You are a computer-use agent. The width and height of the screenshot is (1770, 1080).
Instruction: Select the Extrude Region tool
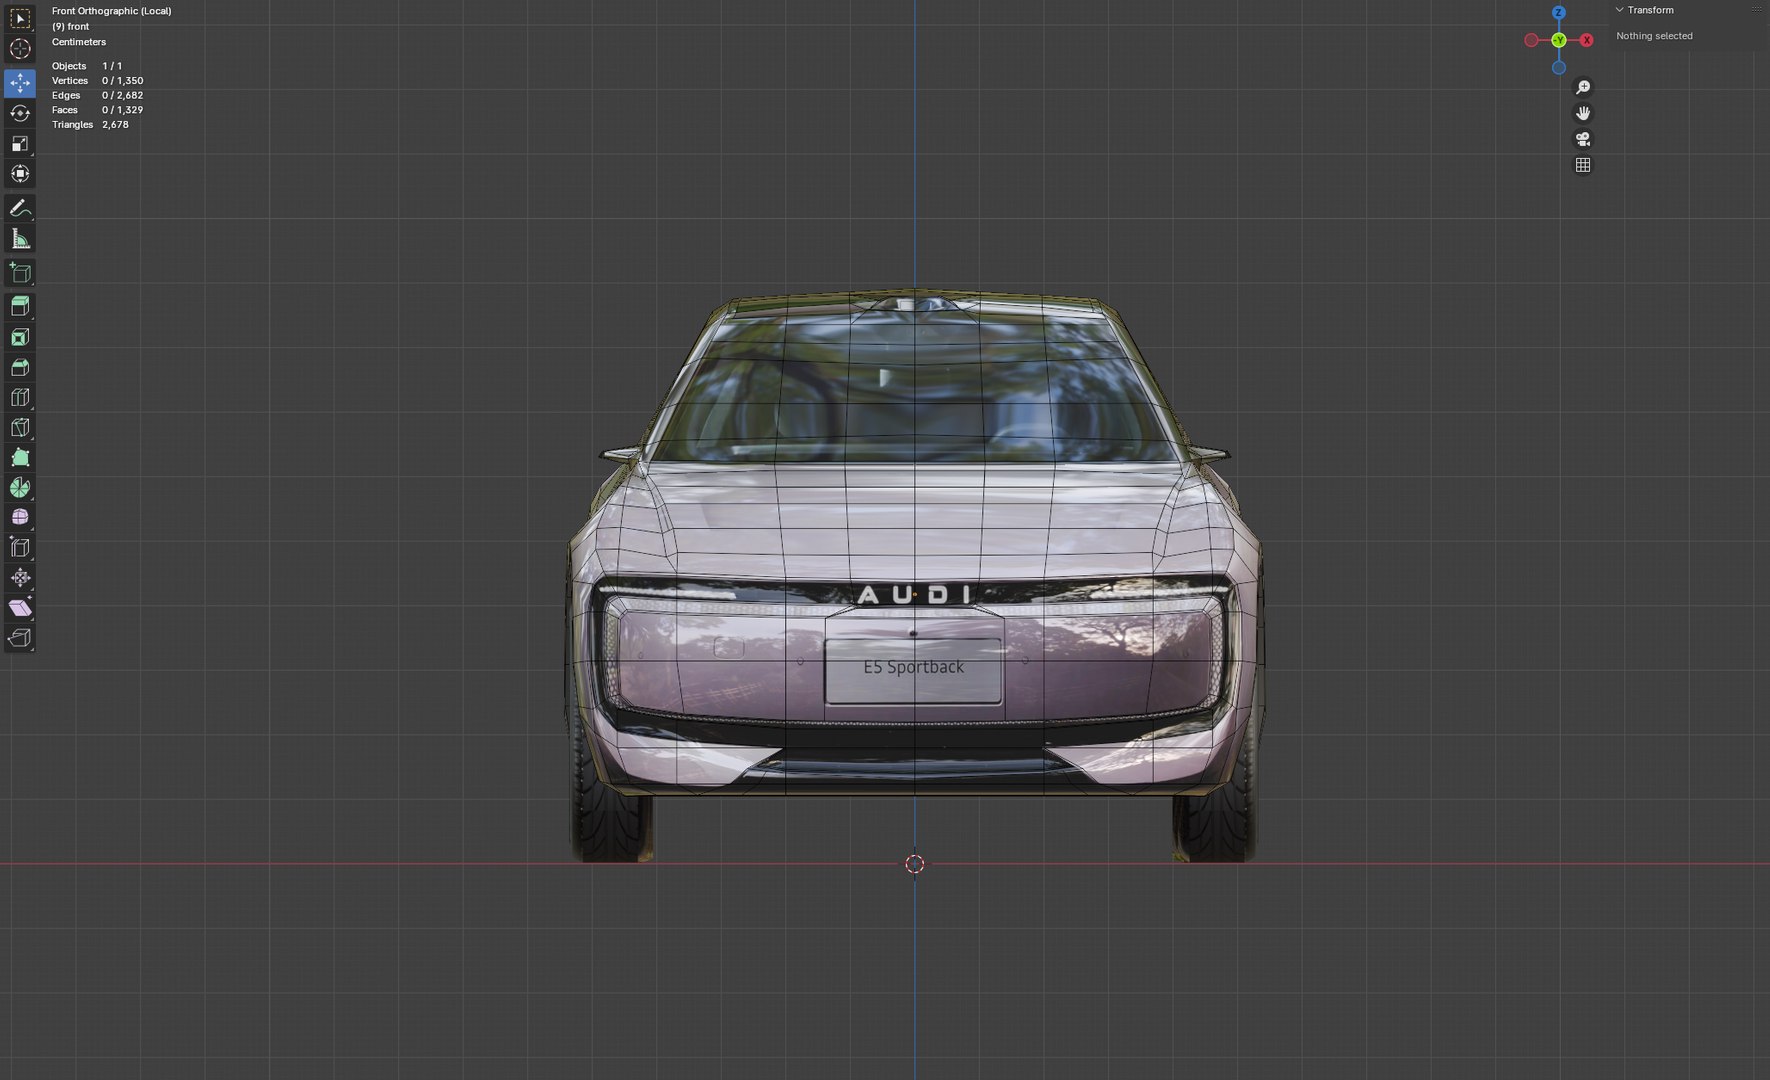tap(20, 306)
